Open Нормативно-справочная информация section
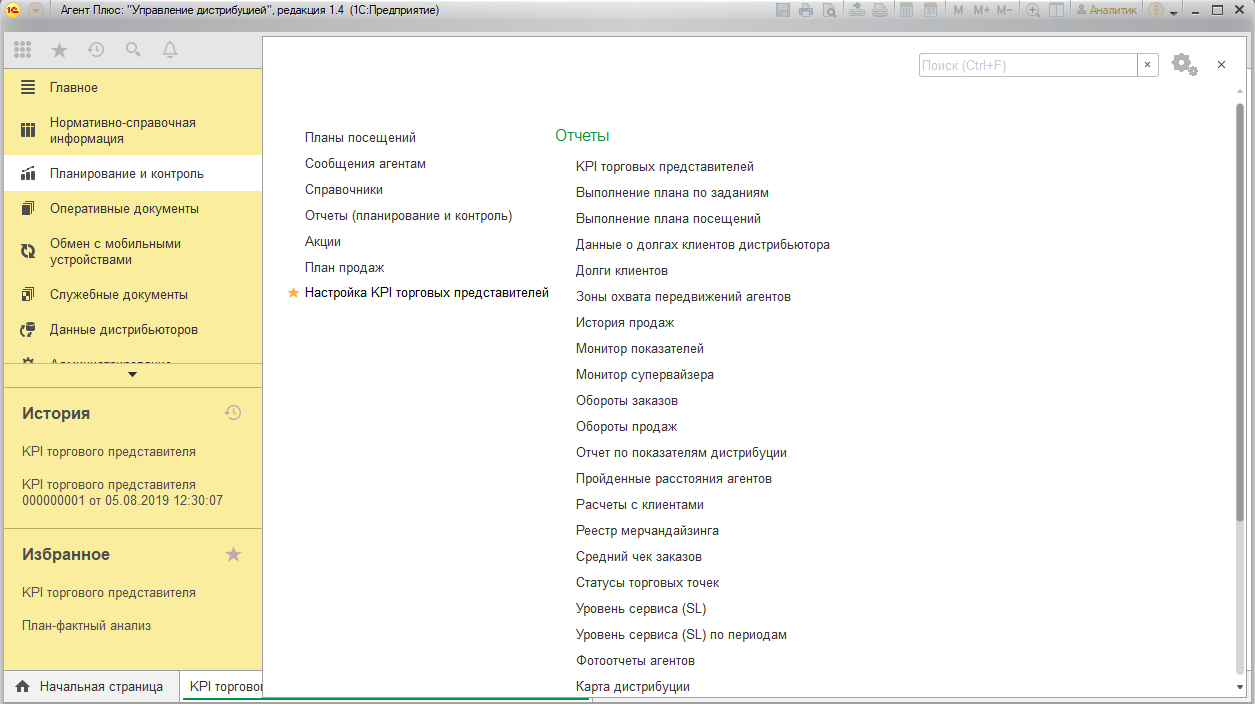The height and width of the screenshot is (706, 1255). pos(133,130)
